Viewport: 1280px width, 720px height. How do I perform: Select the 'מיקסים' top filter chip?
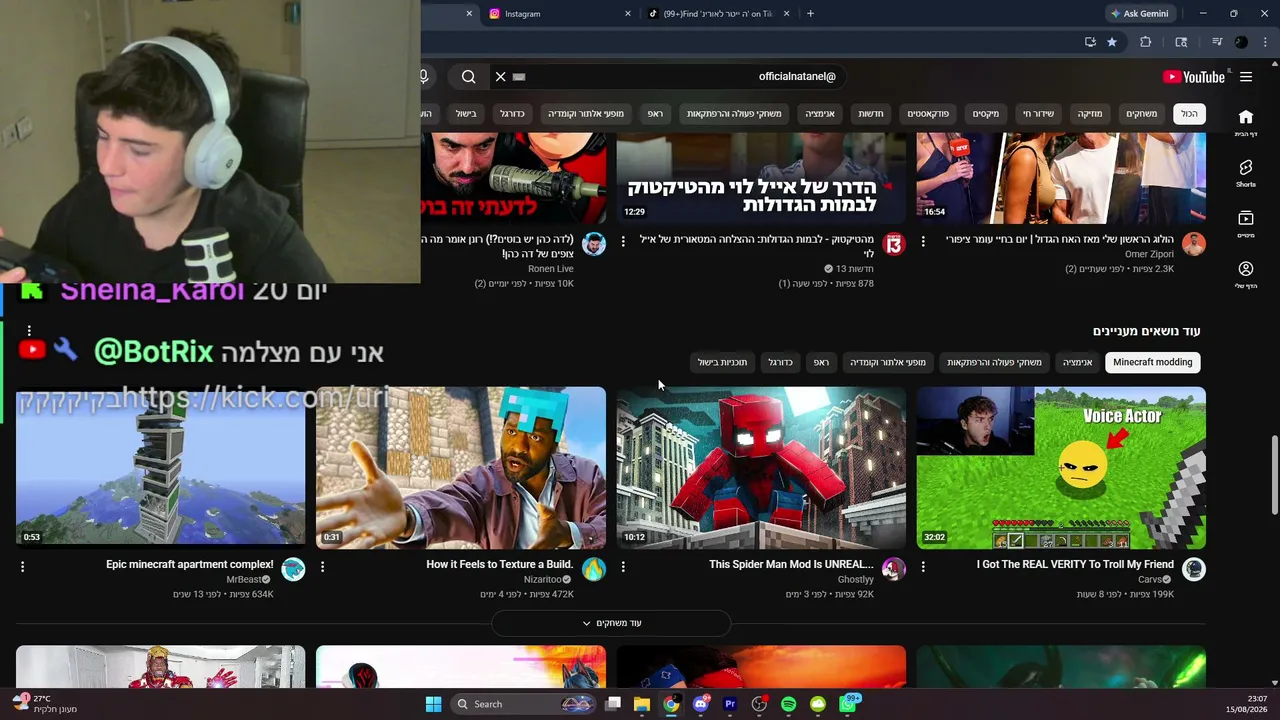coord(986,114)
